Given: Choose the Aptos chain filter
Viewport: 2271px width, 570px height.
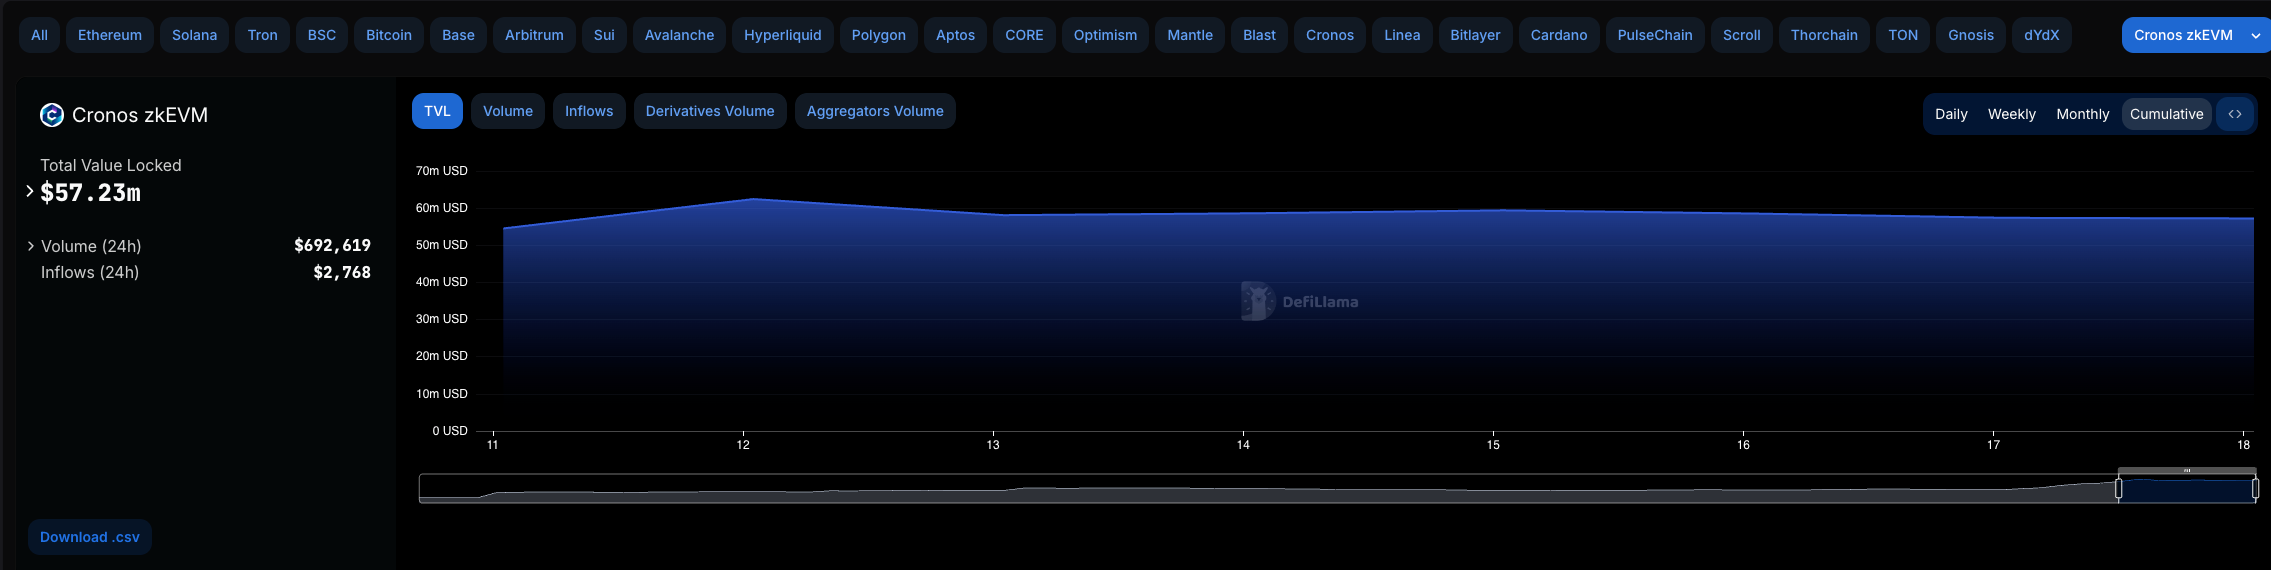Looking at the screenshot, I should [955, 35].
